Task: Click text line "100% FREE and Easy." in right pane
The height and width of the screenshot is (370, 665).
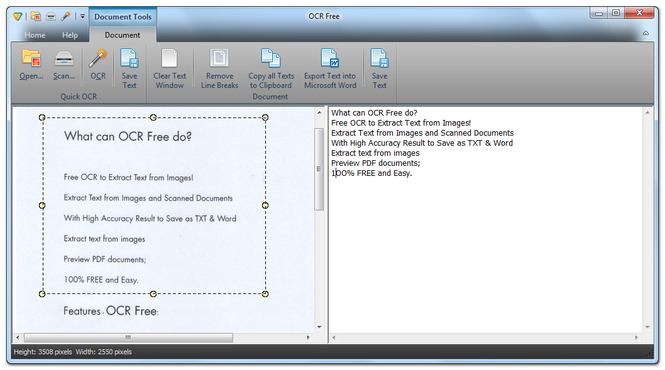Action: pos(372,173)
